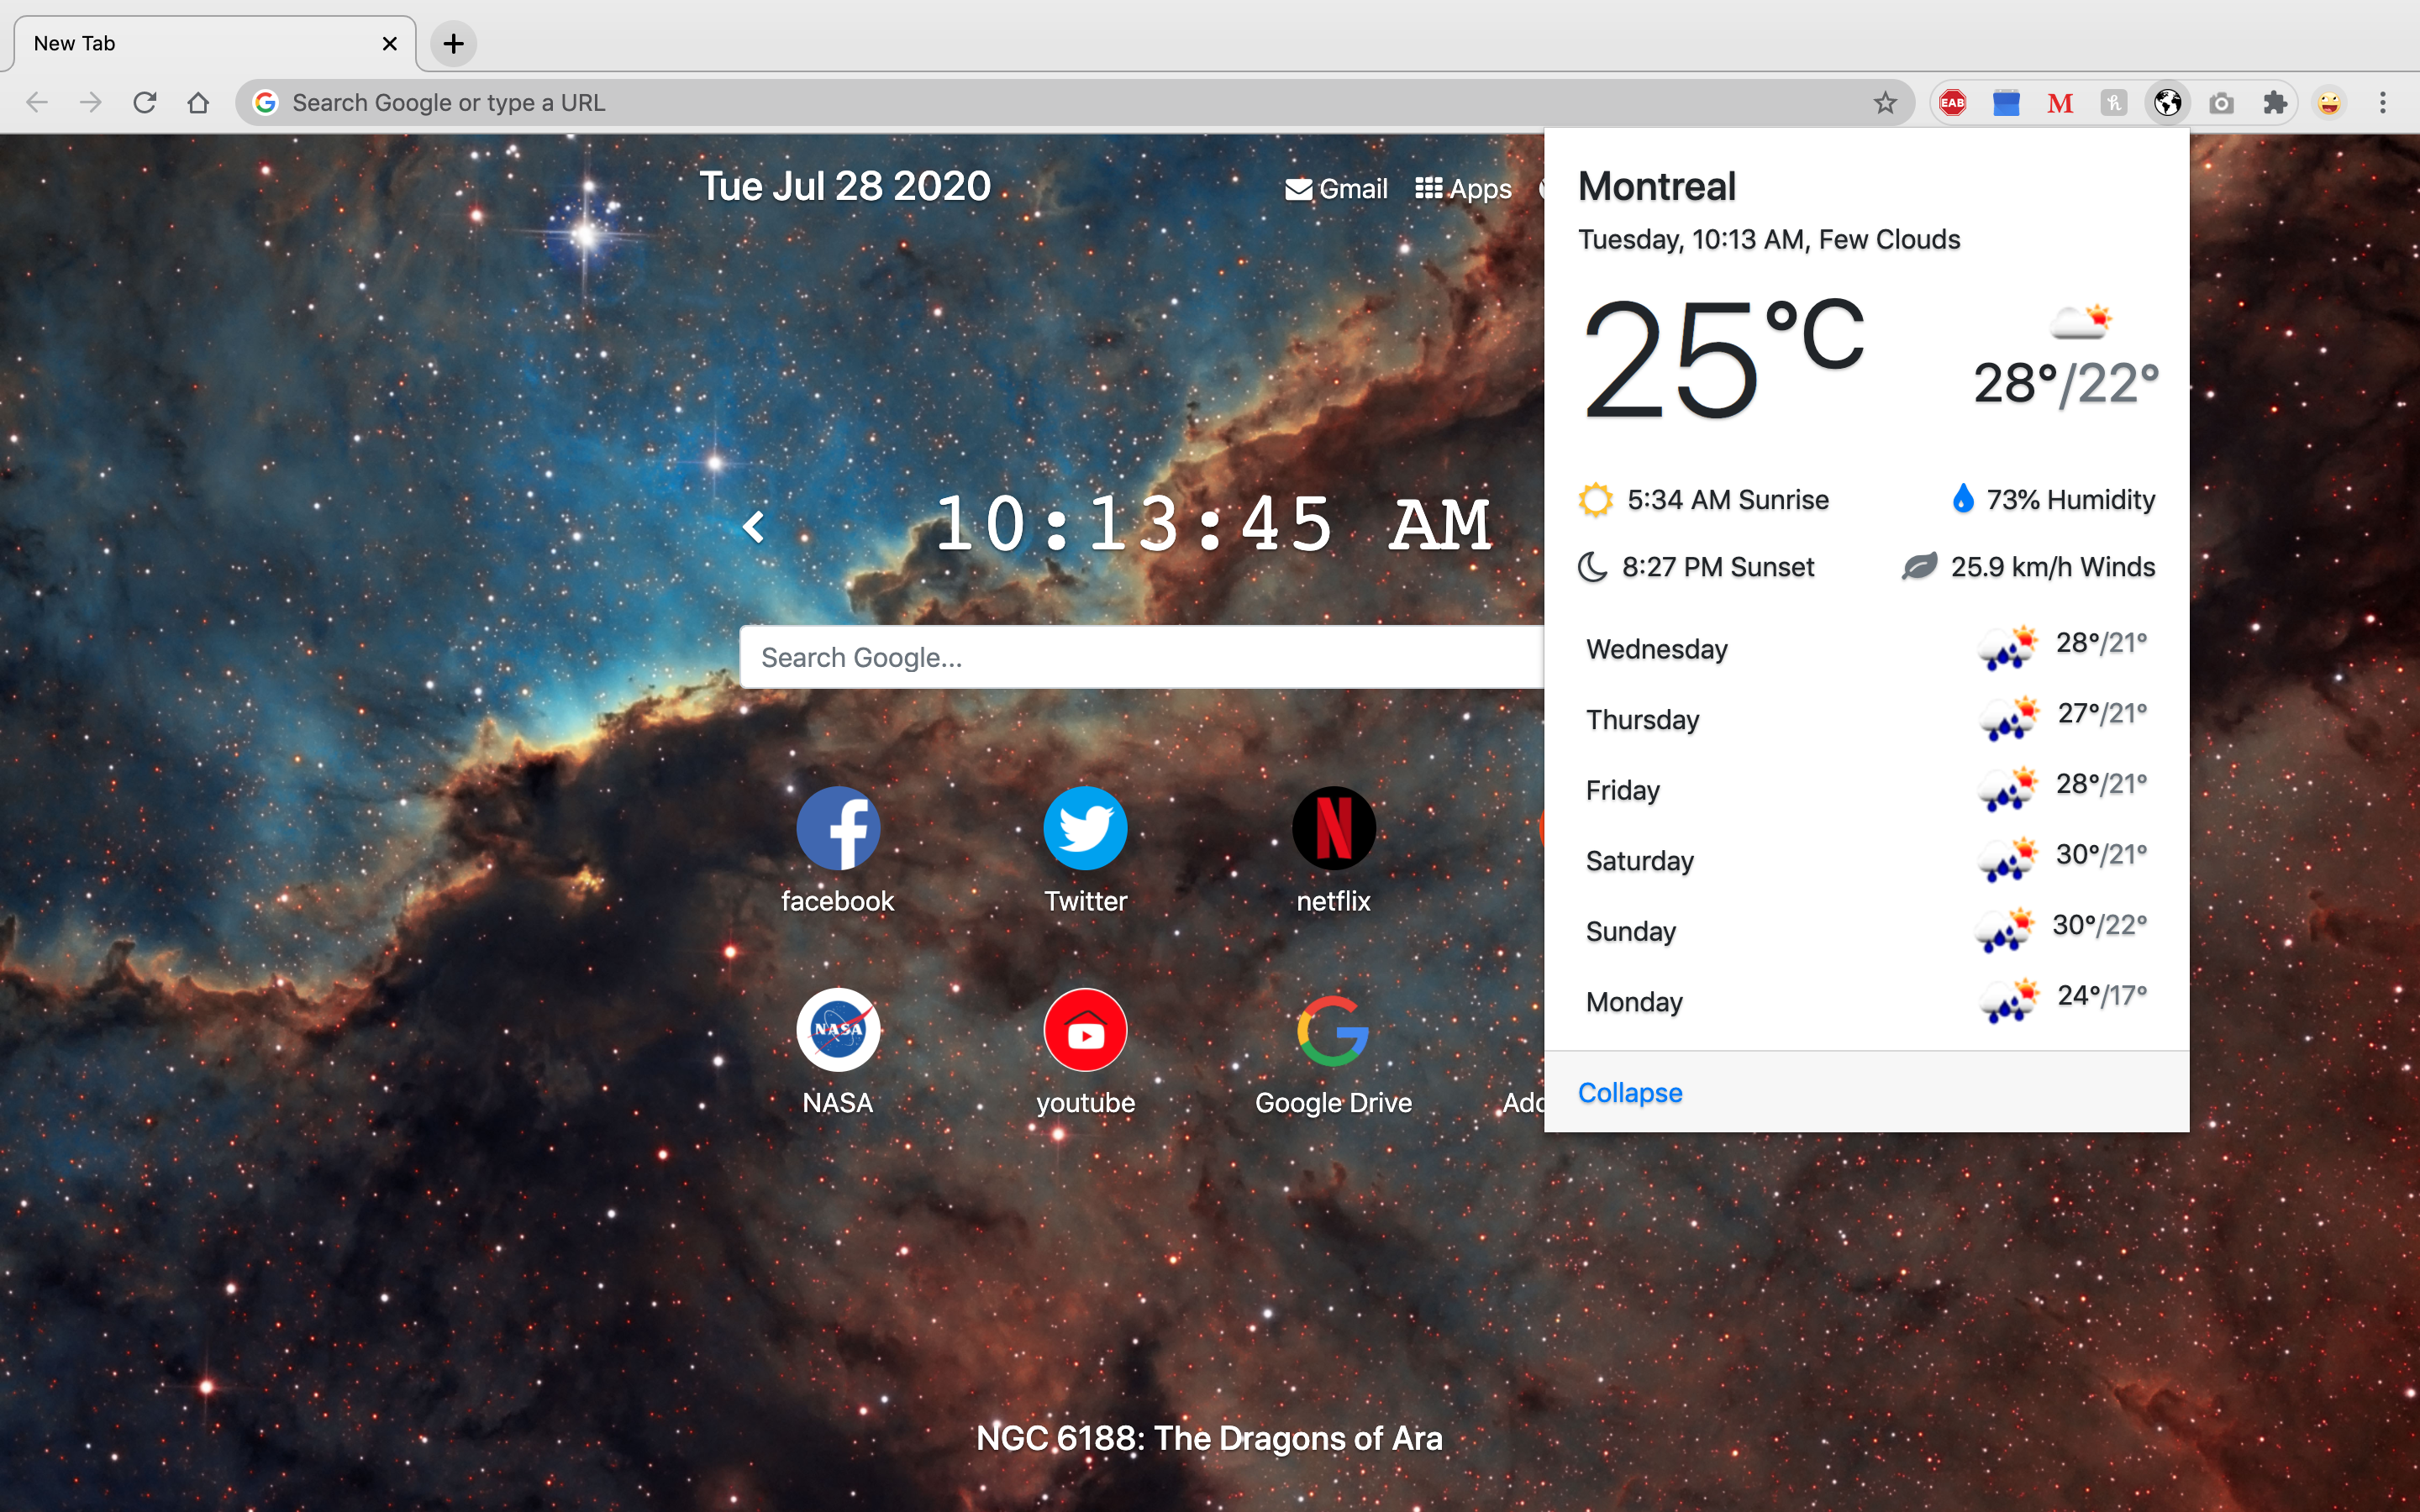The image size is (2420, 1512).
Task: Open the Netflix shortcut icon
Action: point(1333,828)
